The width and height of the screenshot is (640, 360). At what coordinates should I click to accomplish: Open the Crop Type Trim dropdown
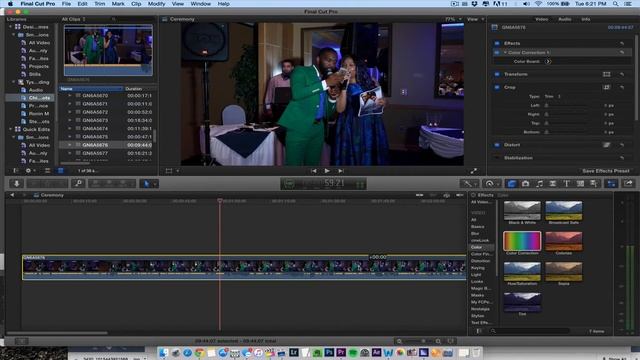pos(553,97)
